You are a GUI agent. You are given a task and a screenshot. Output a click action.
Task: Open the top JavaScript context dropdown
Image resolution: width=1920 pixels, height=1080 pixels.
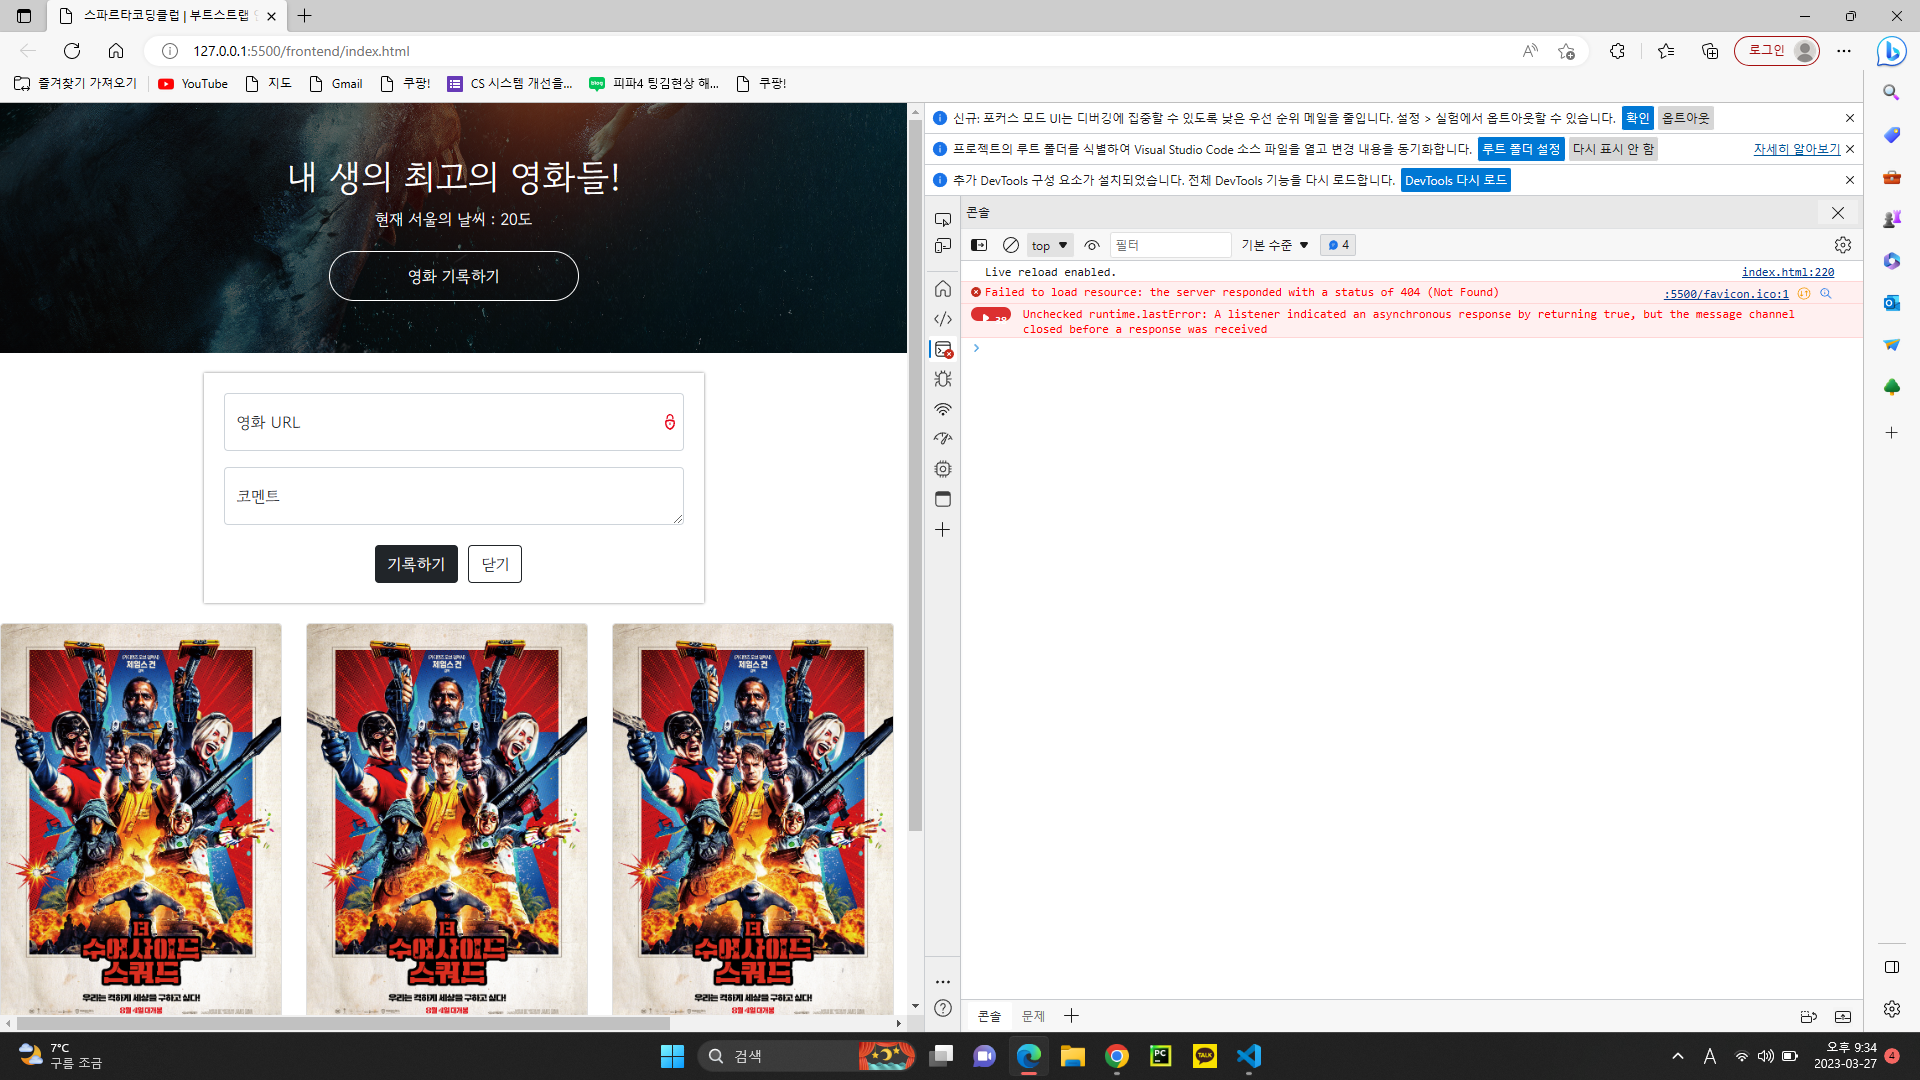point(1049,245)
